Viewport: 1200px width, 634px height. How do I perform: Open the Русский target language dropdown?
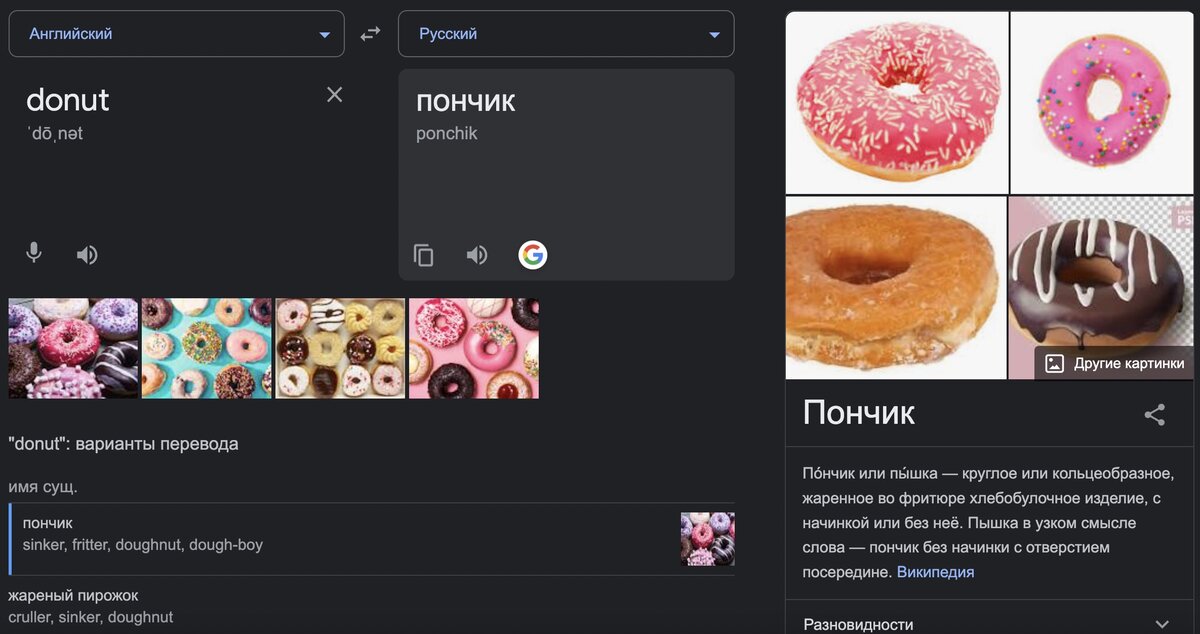click(566, 34)
